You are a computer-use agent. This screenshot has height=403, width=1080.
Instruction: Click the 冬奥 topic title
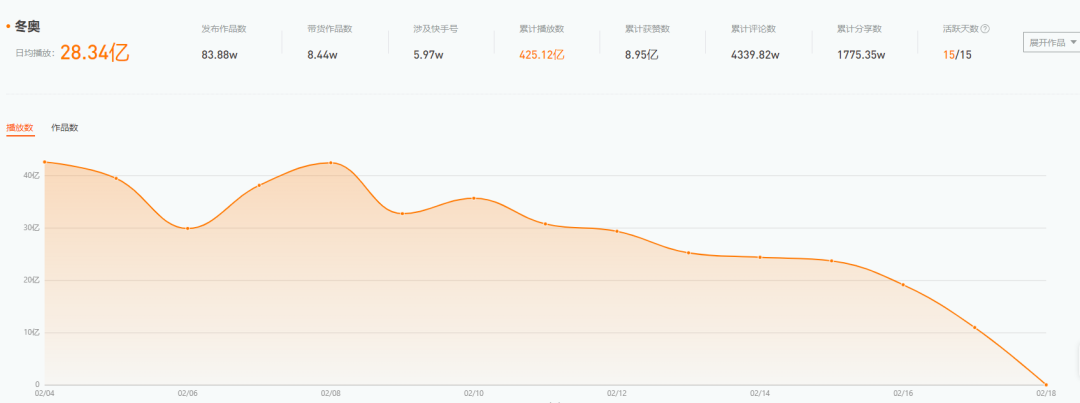(x=30, y=27)
